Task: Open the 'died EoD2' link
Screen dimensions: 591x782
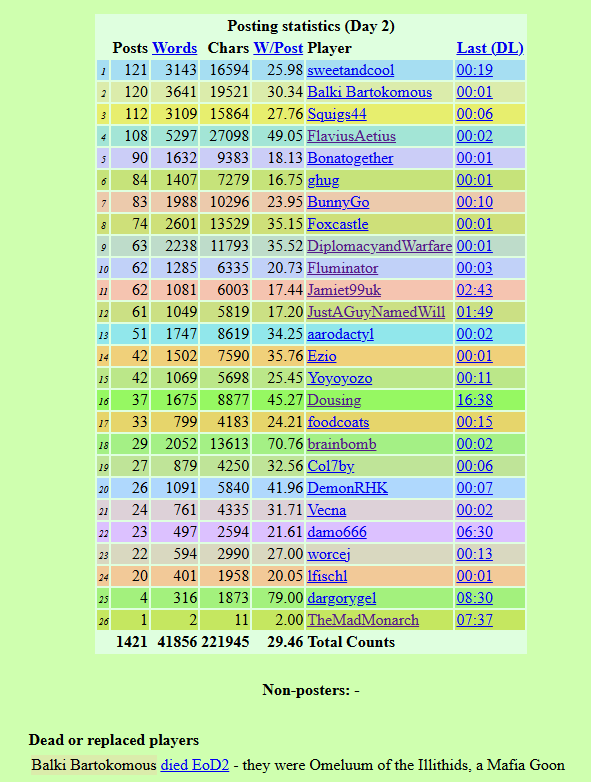Action: [195, 765]
